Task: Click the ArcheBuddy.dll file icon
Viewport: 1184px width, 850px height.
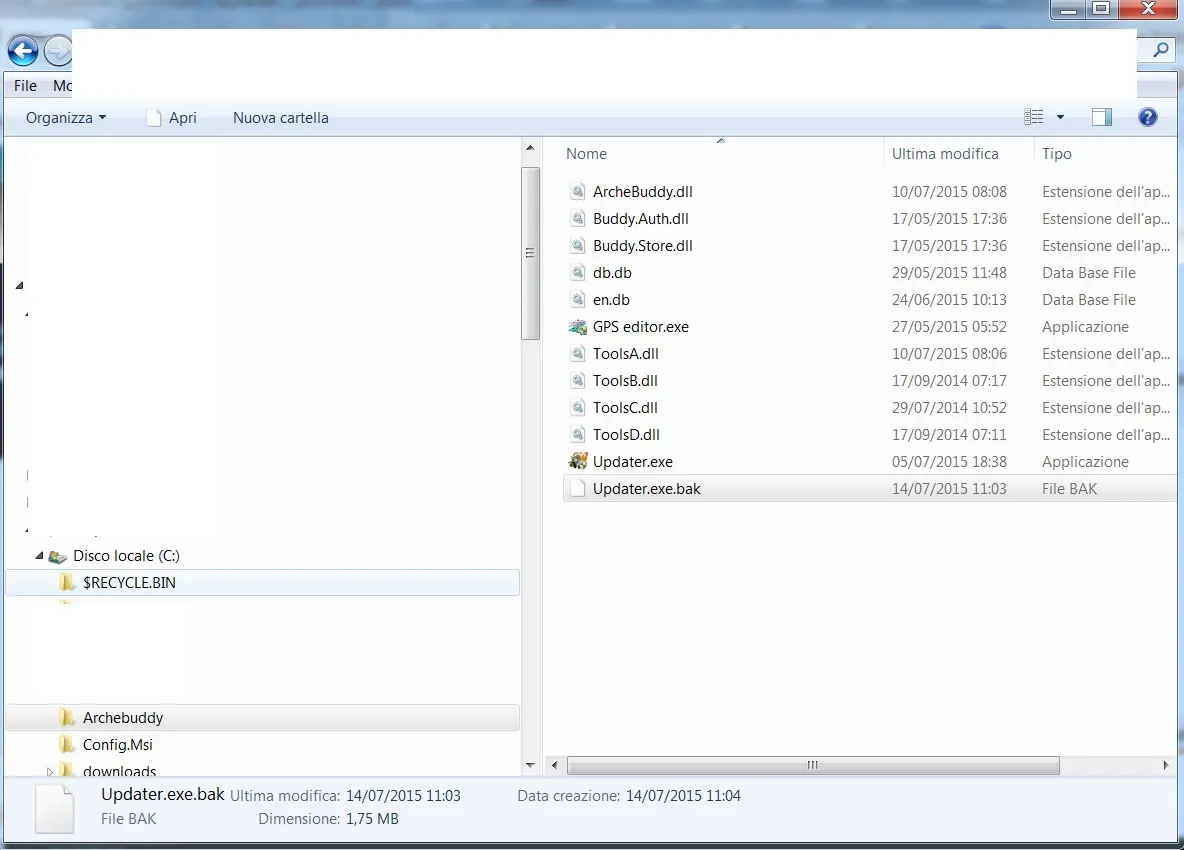Action: pos(578,192)
